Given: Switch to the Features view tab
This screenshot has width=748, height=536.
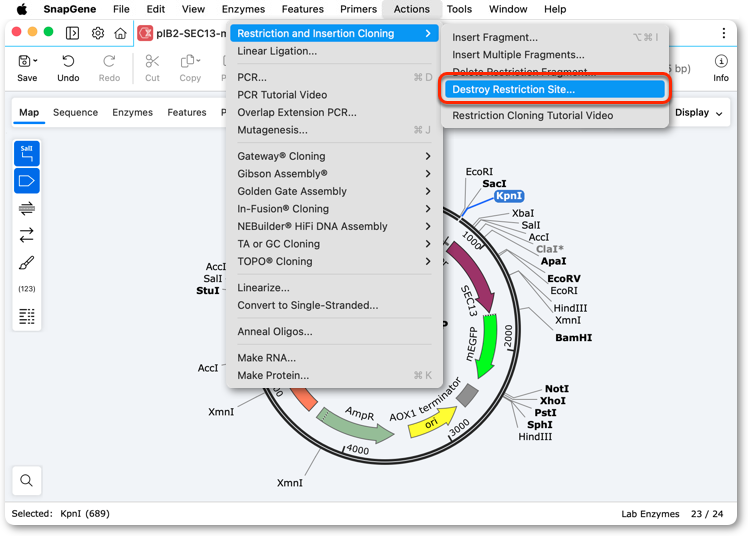Looking at the screenshot, I should coord(187,113).
